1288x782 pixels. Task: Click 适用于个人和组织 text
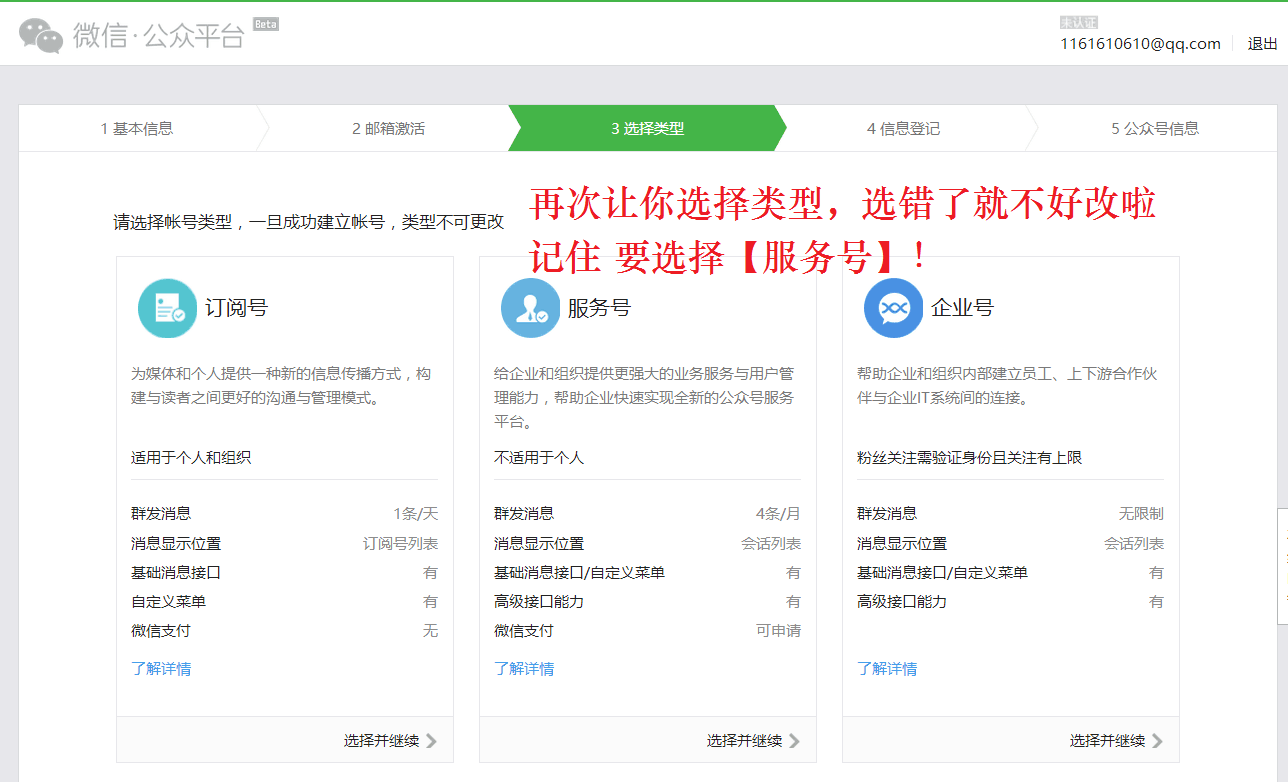[x=191, y=458]
